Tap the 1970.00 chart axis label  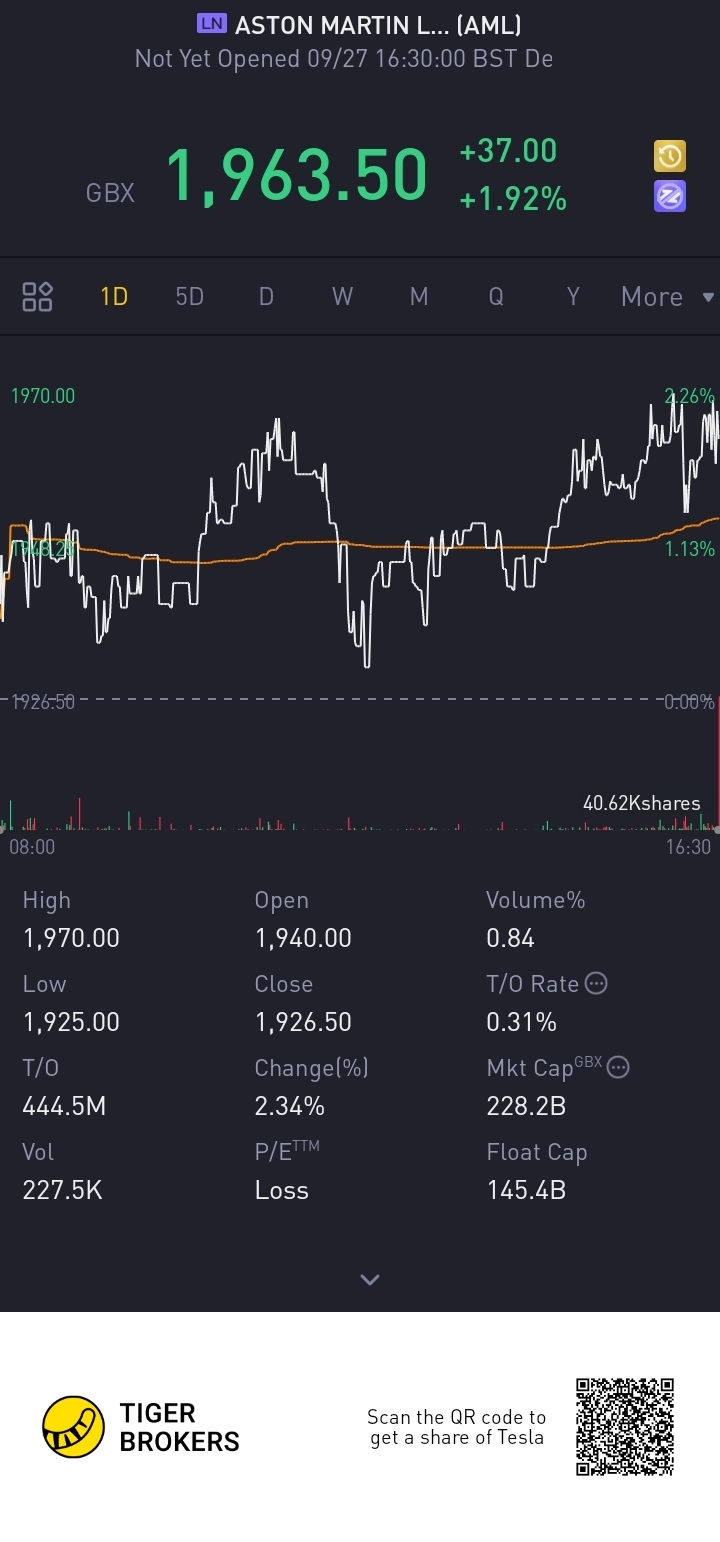tap(43, 396)
